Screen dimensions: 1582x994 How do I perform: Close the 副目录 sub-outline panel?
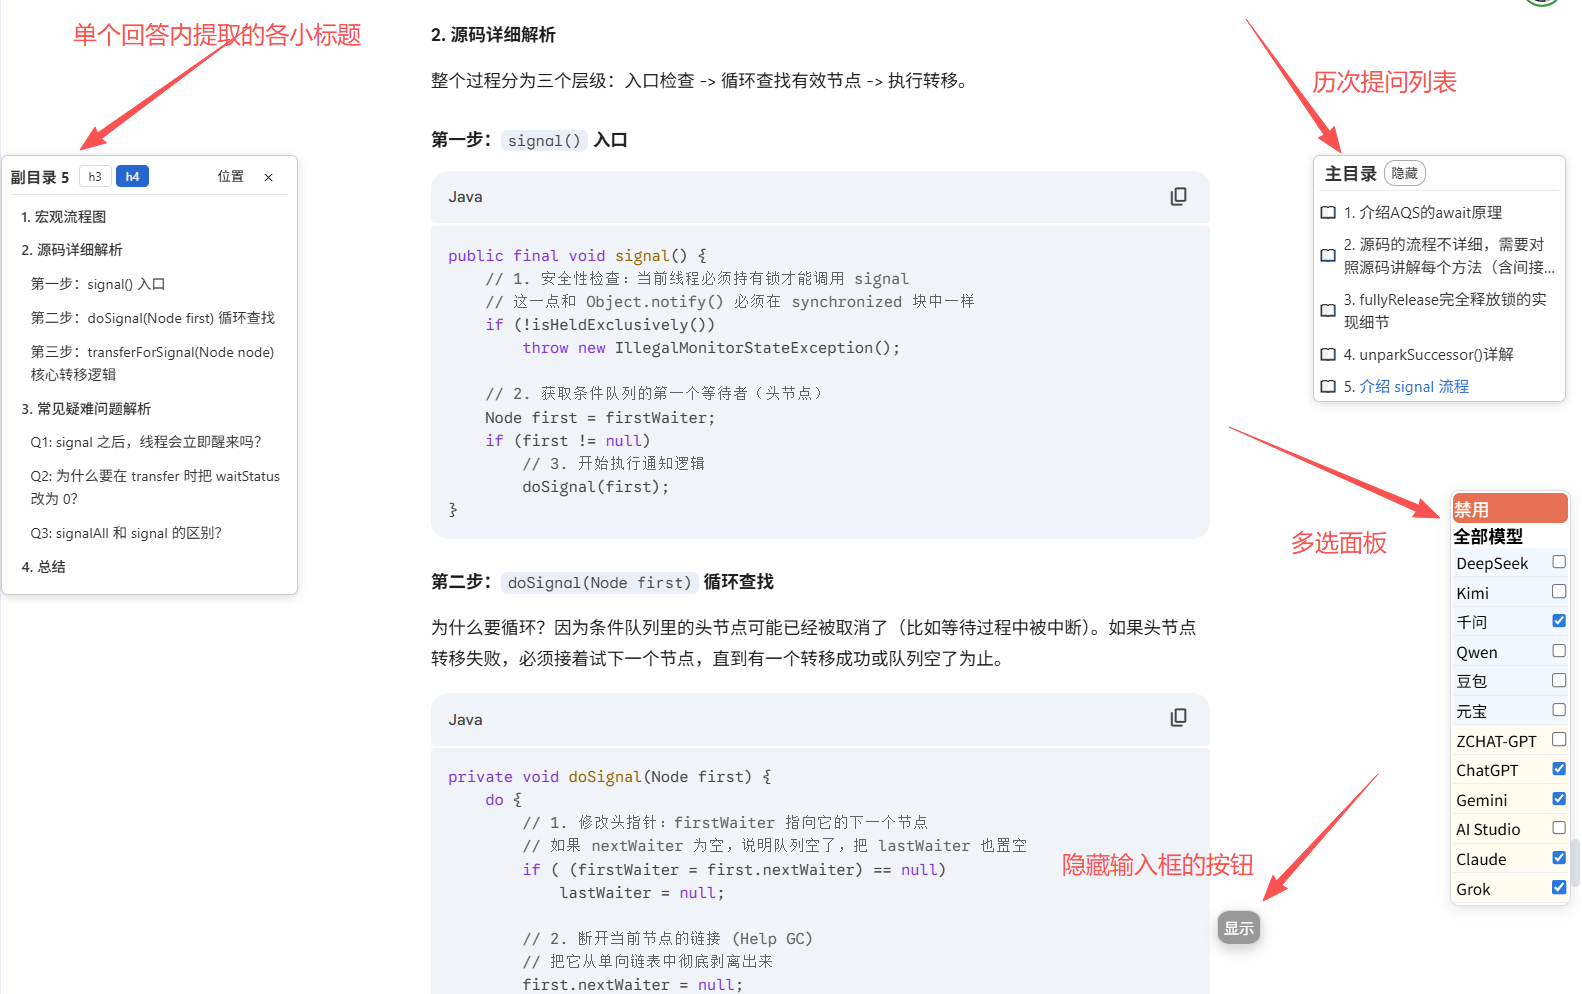pos(268,177)
